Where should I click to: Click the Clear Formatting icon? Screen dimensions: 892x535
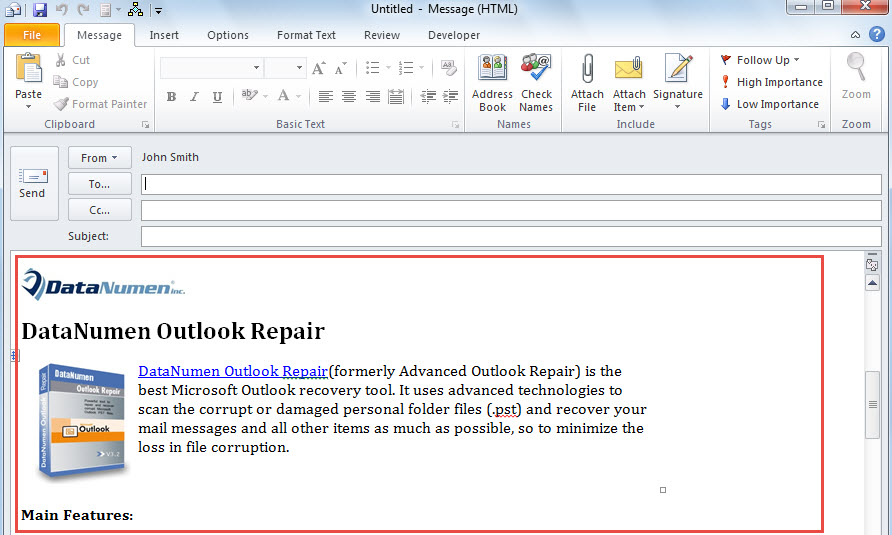[448, 68]
